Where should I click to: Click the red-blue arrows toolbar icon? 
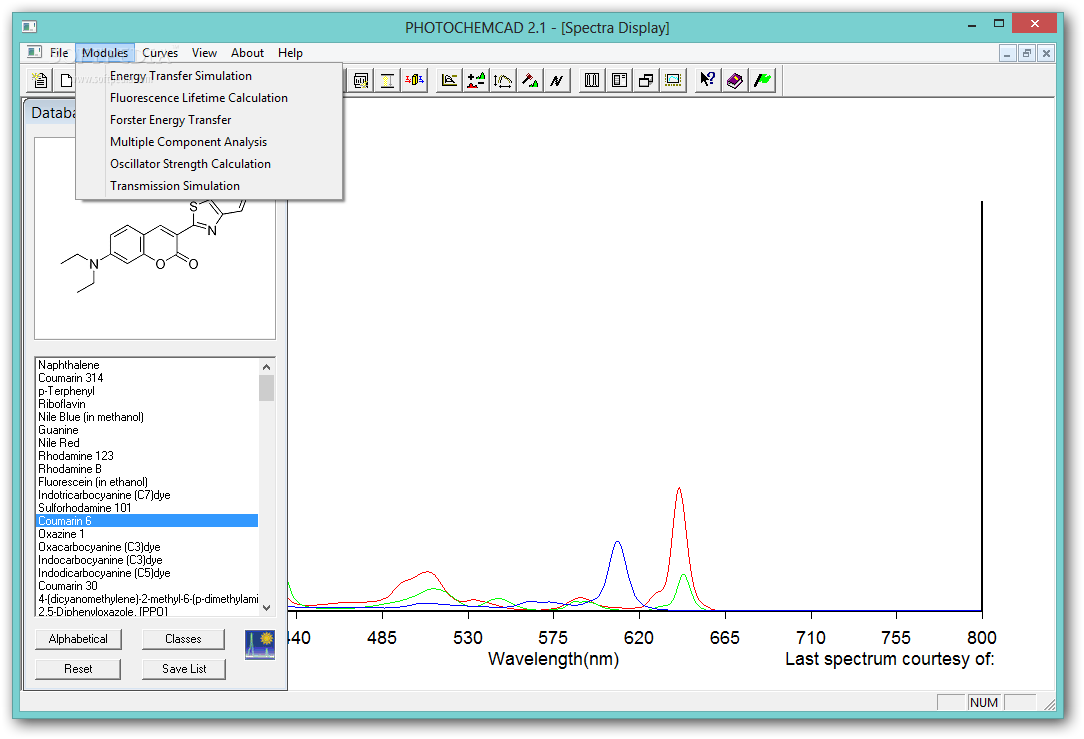pyautogui.click(x=414, y=81)
